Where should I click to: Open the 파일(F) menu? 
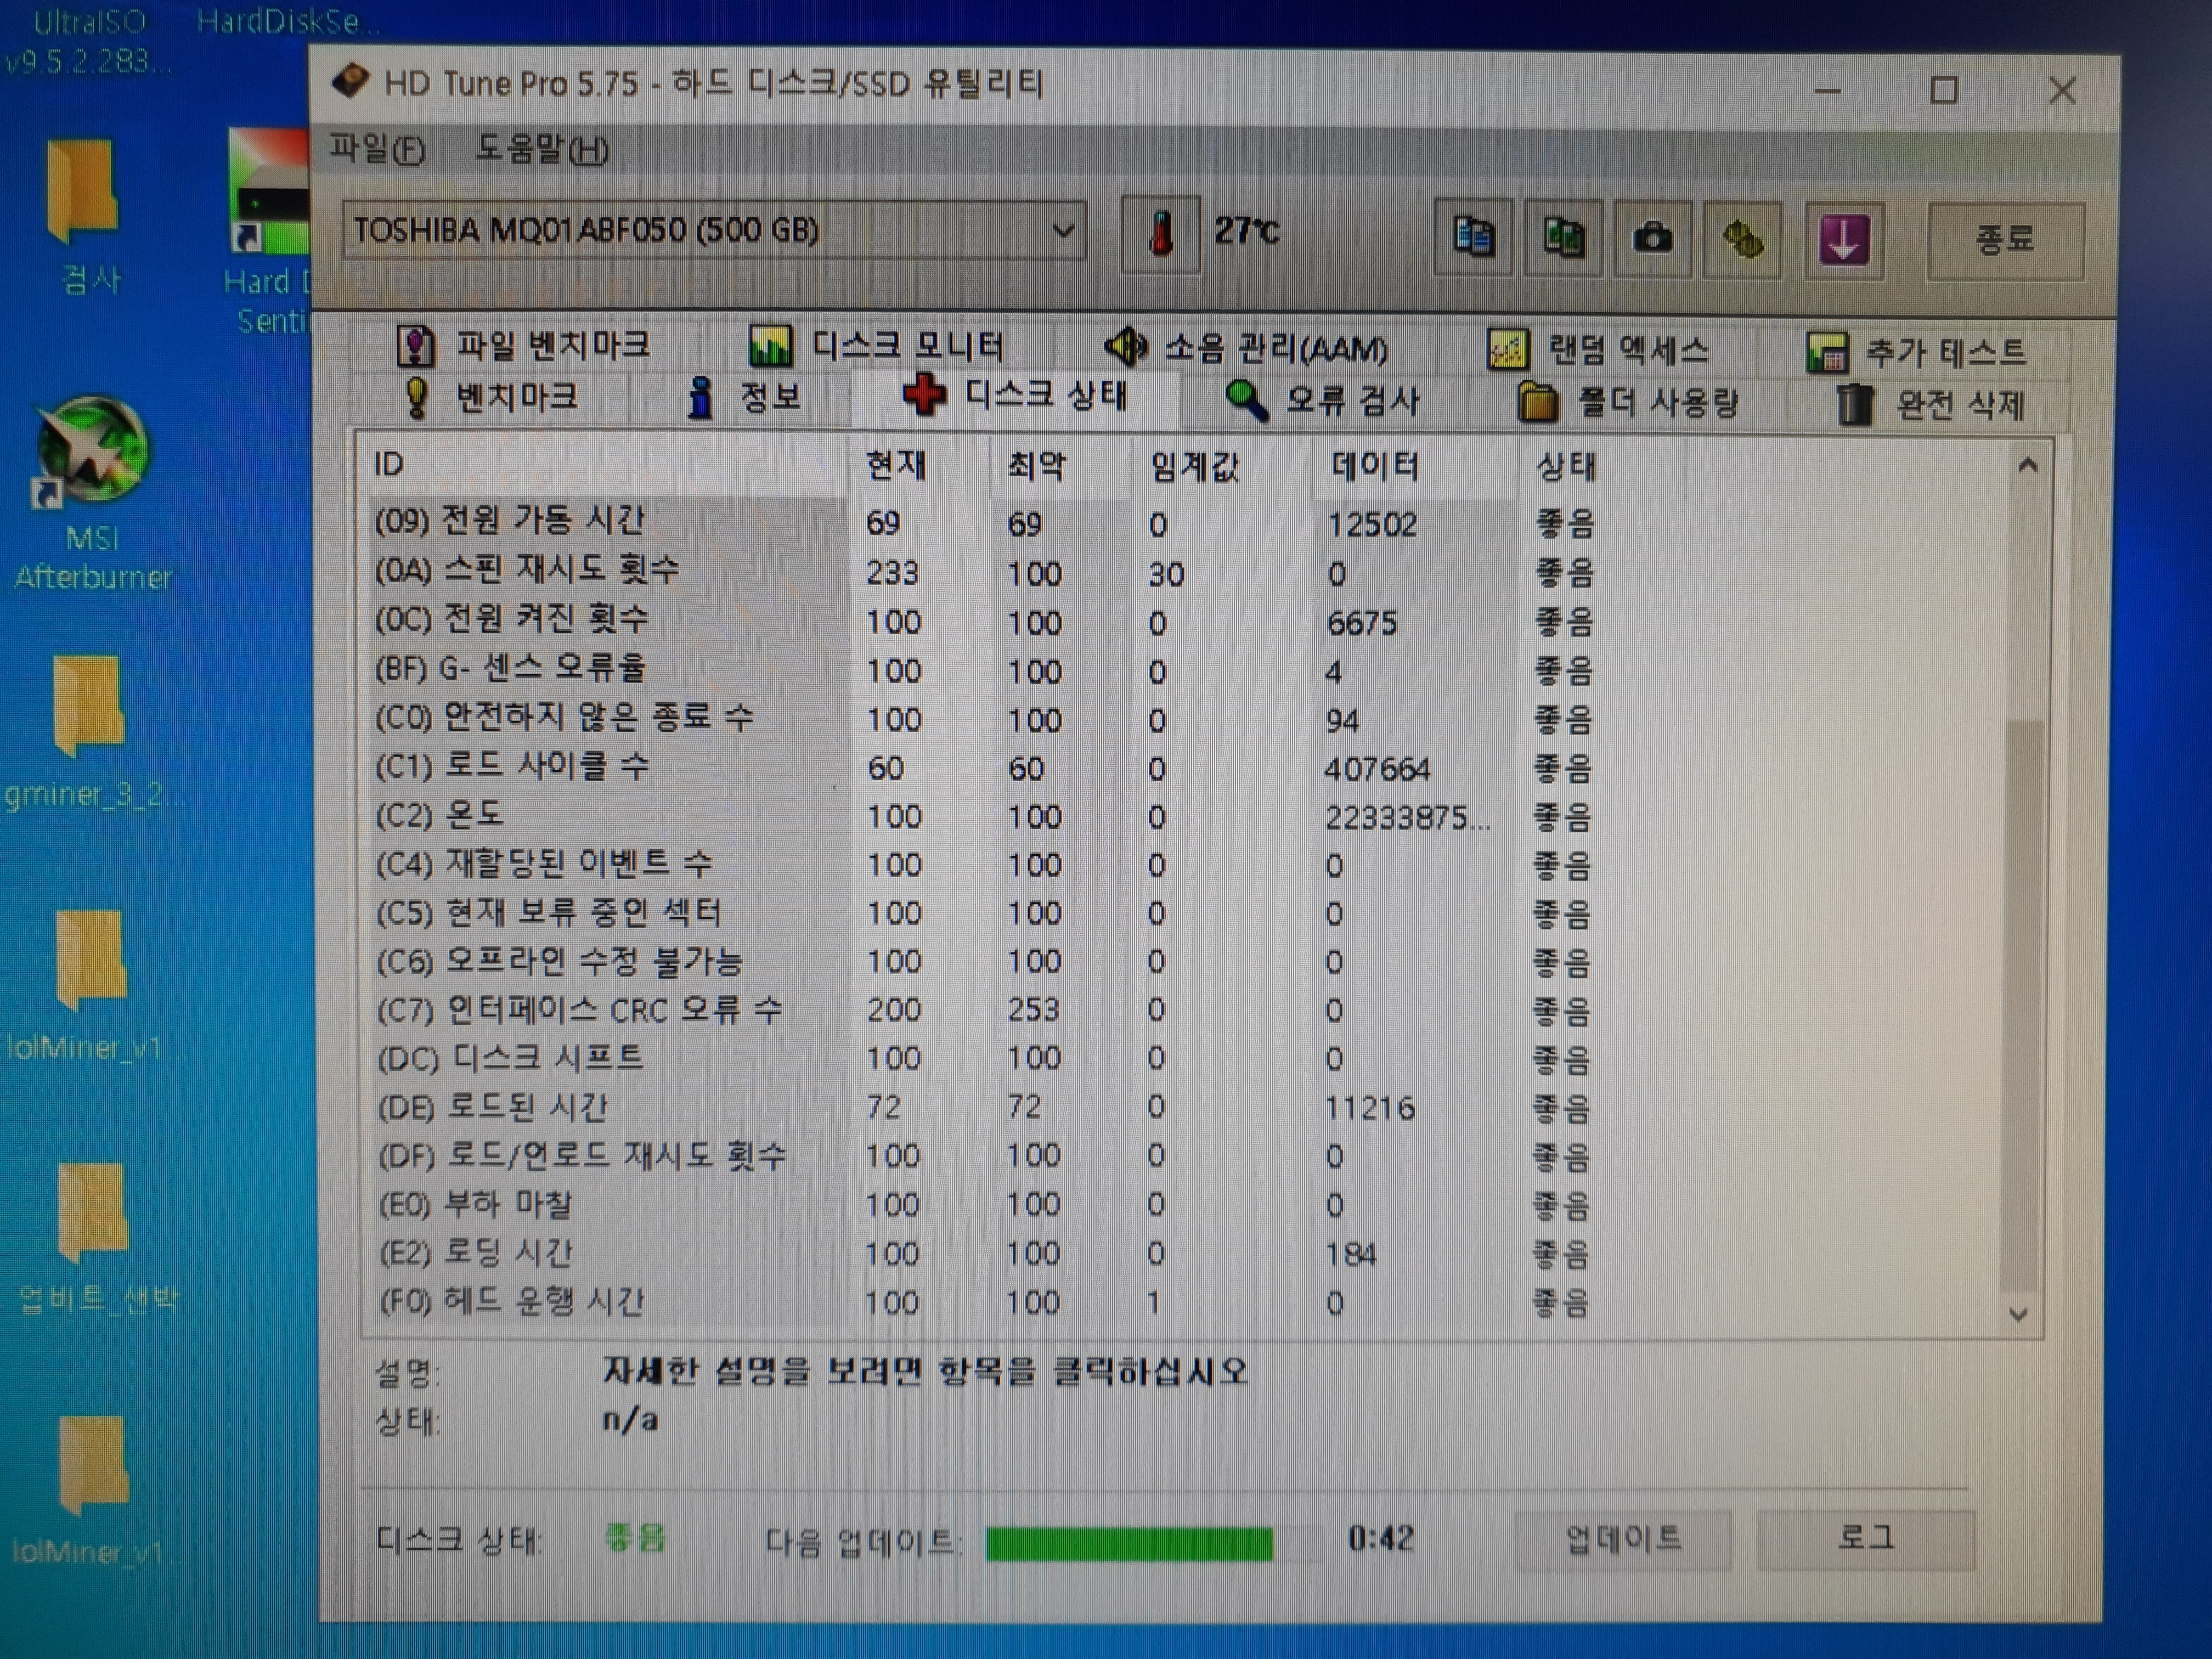377,150
